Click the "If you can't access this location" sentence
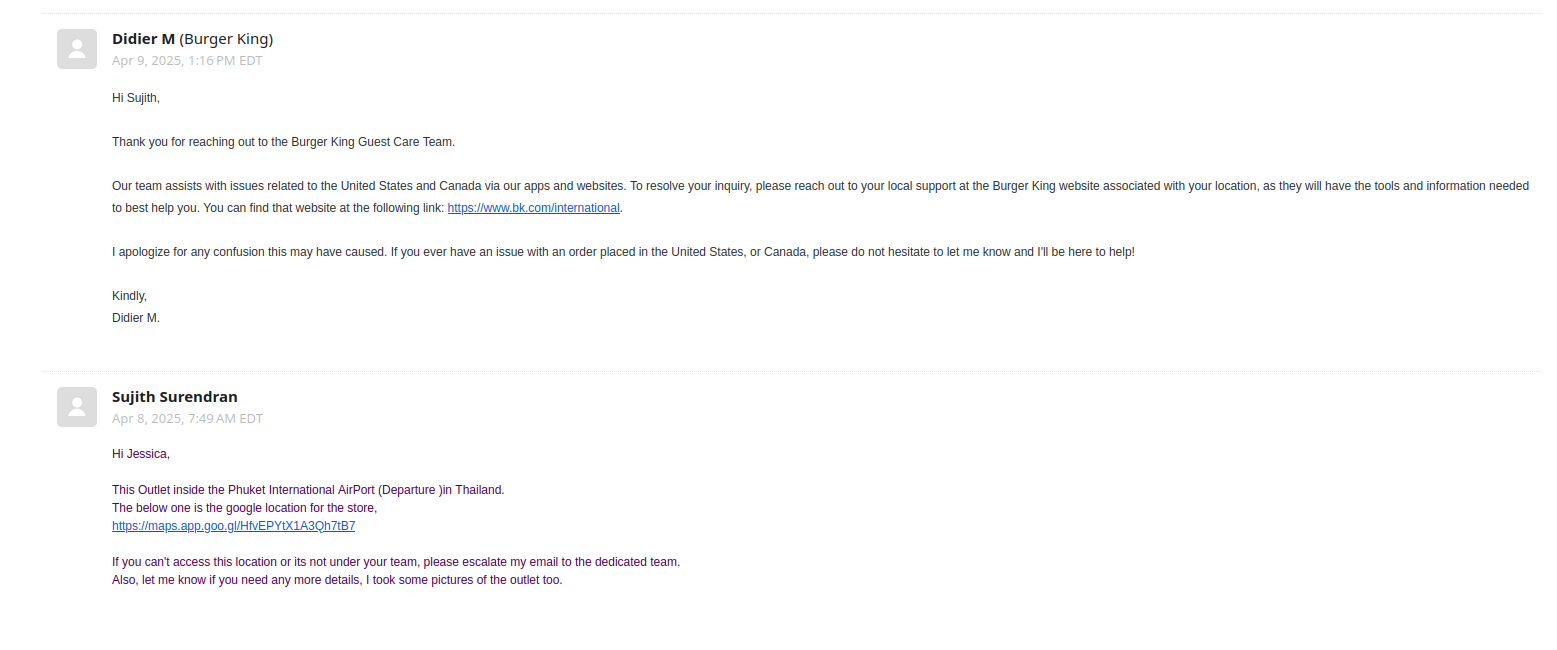 coord(395,562)
